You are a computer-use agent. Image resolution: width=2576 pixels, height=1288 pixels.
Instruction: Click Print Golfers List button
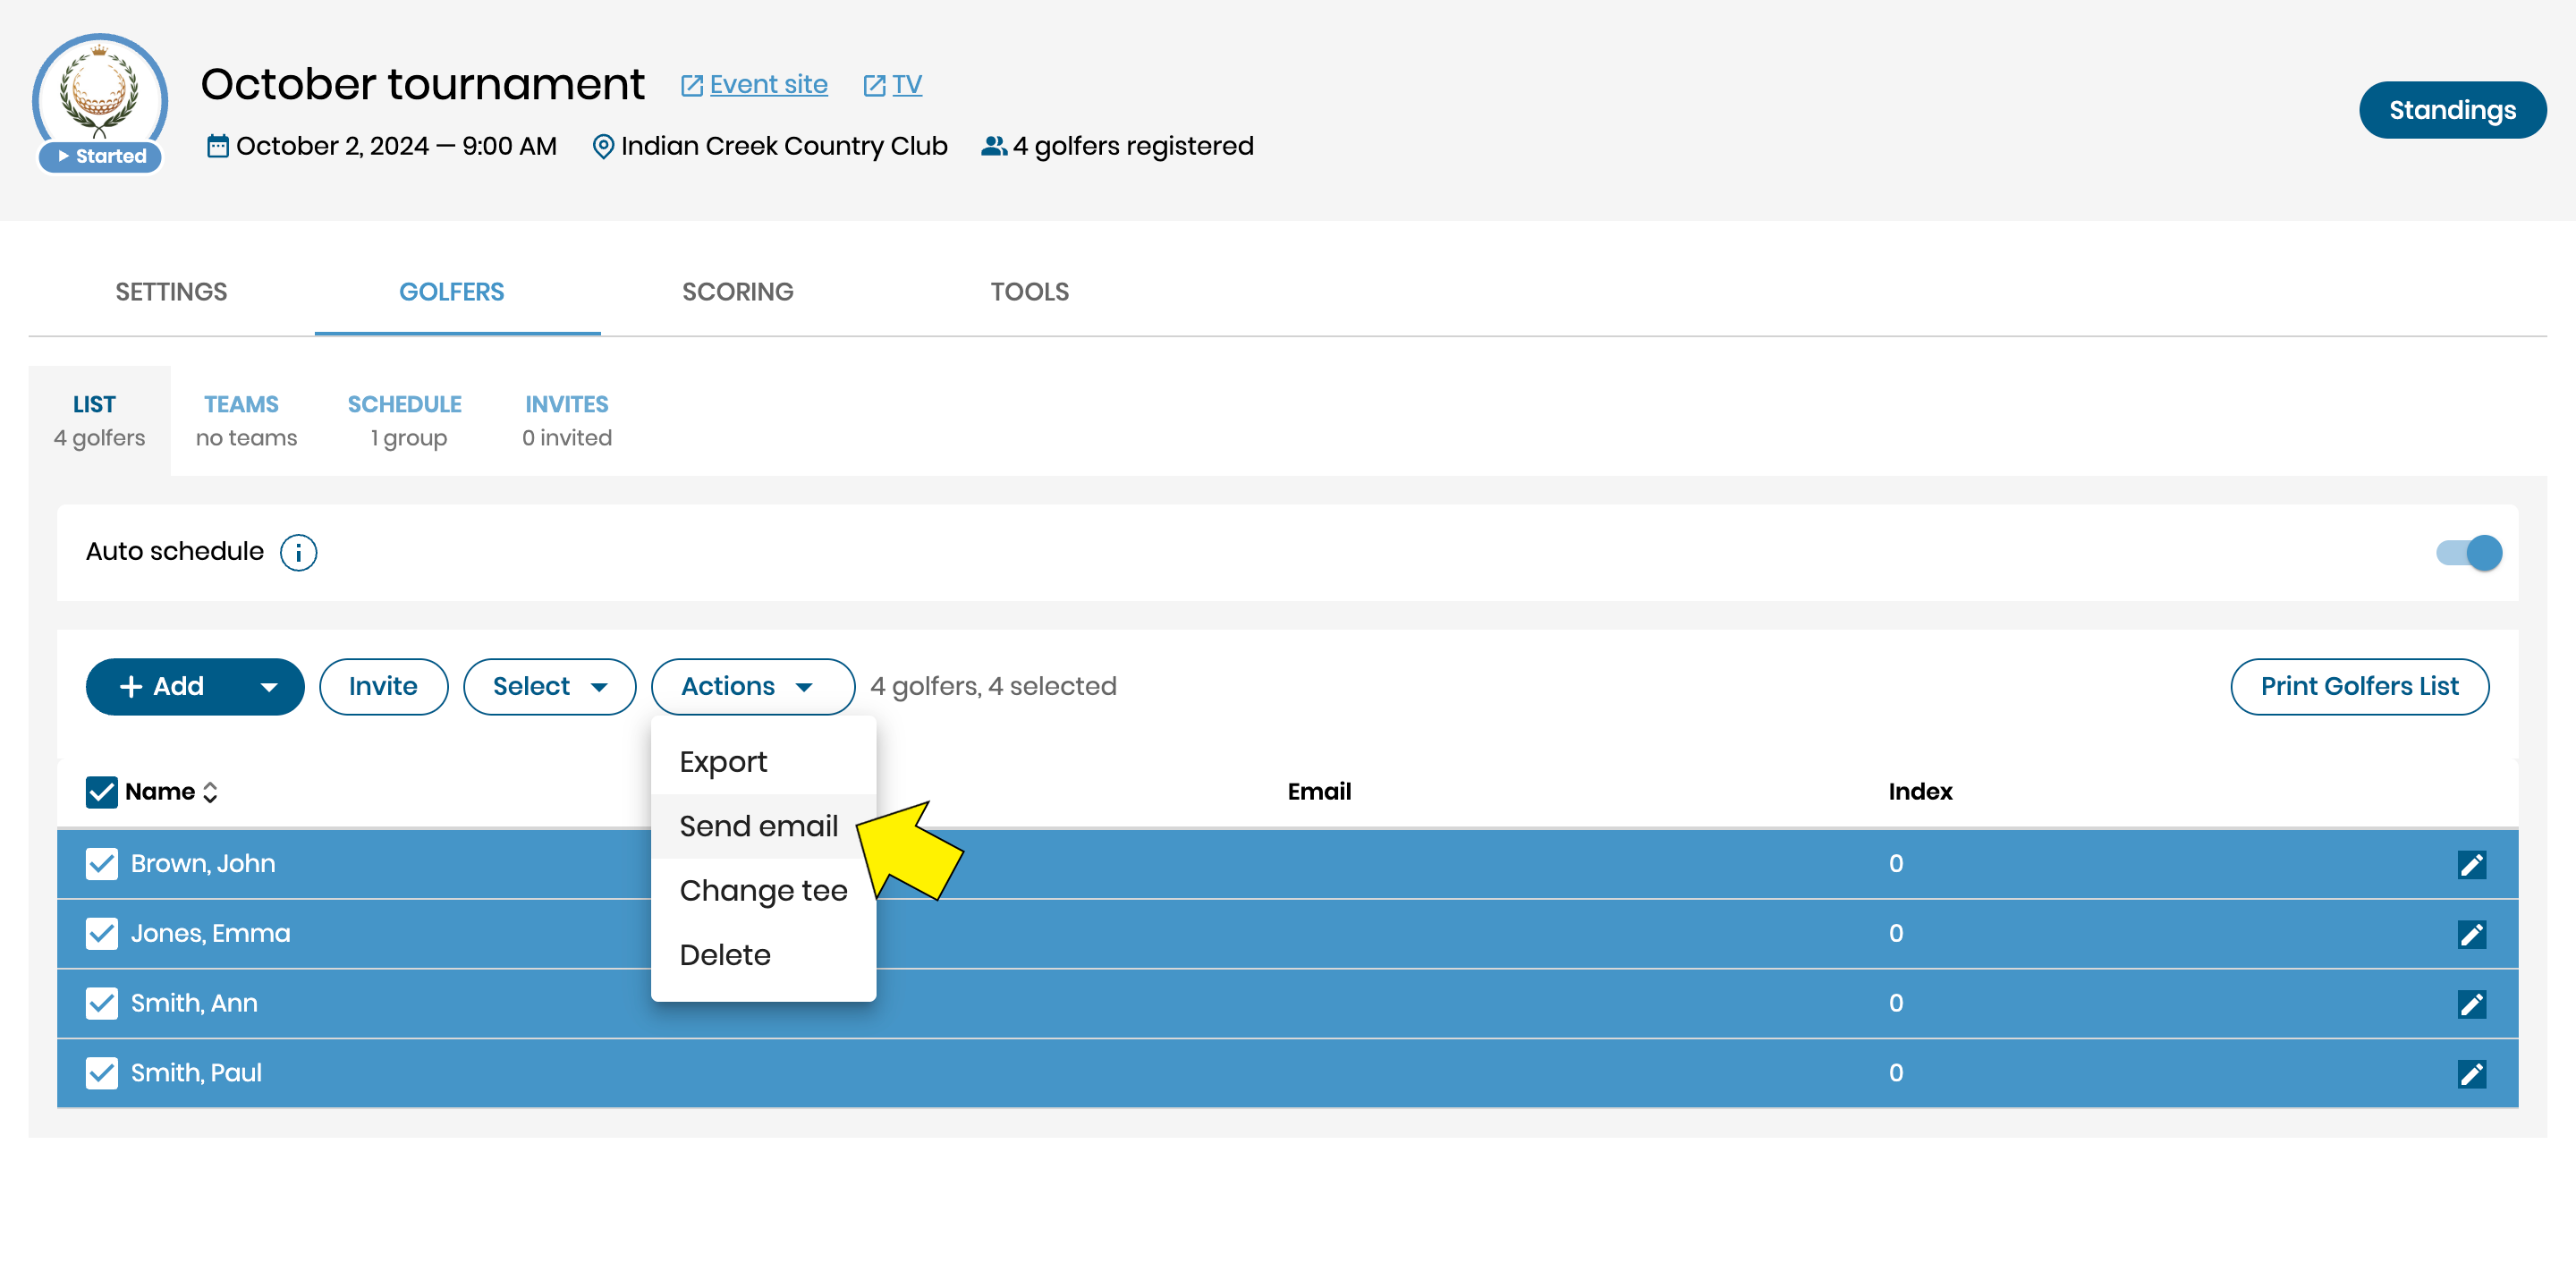tap(2359, 687)
